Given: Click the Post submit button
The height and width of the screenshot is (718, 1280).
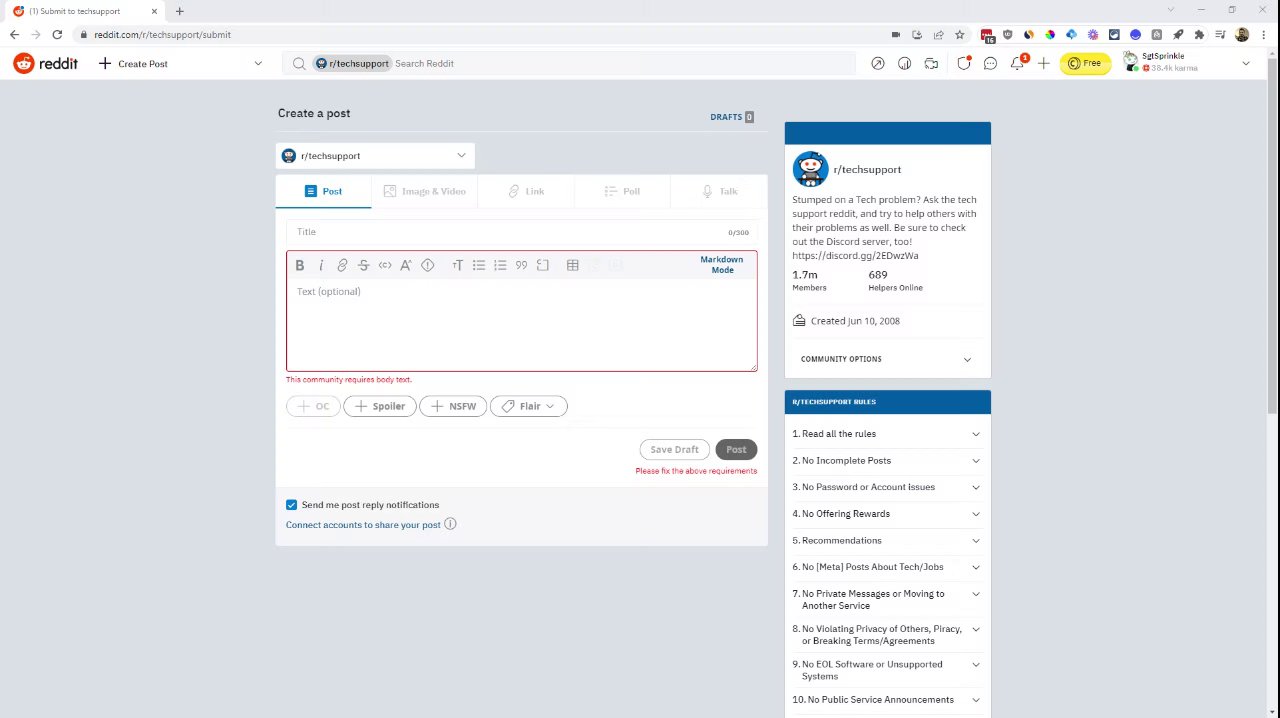Looking at the screenshot, I should (736, 450).
